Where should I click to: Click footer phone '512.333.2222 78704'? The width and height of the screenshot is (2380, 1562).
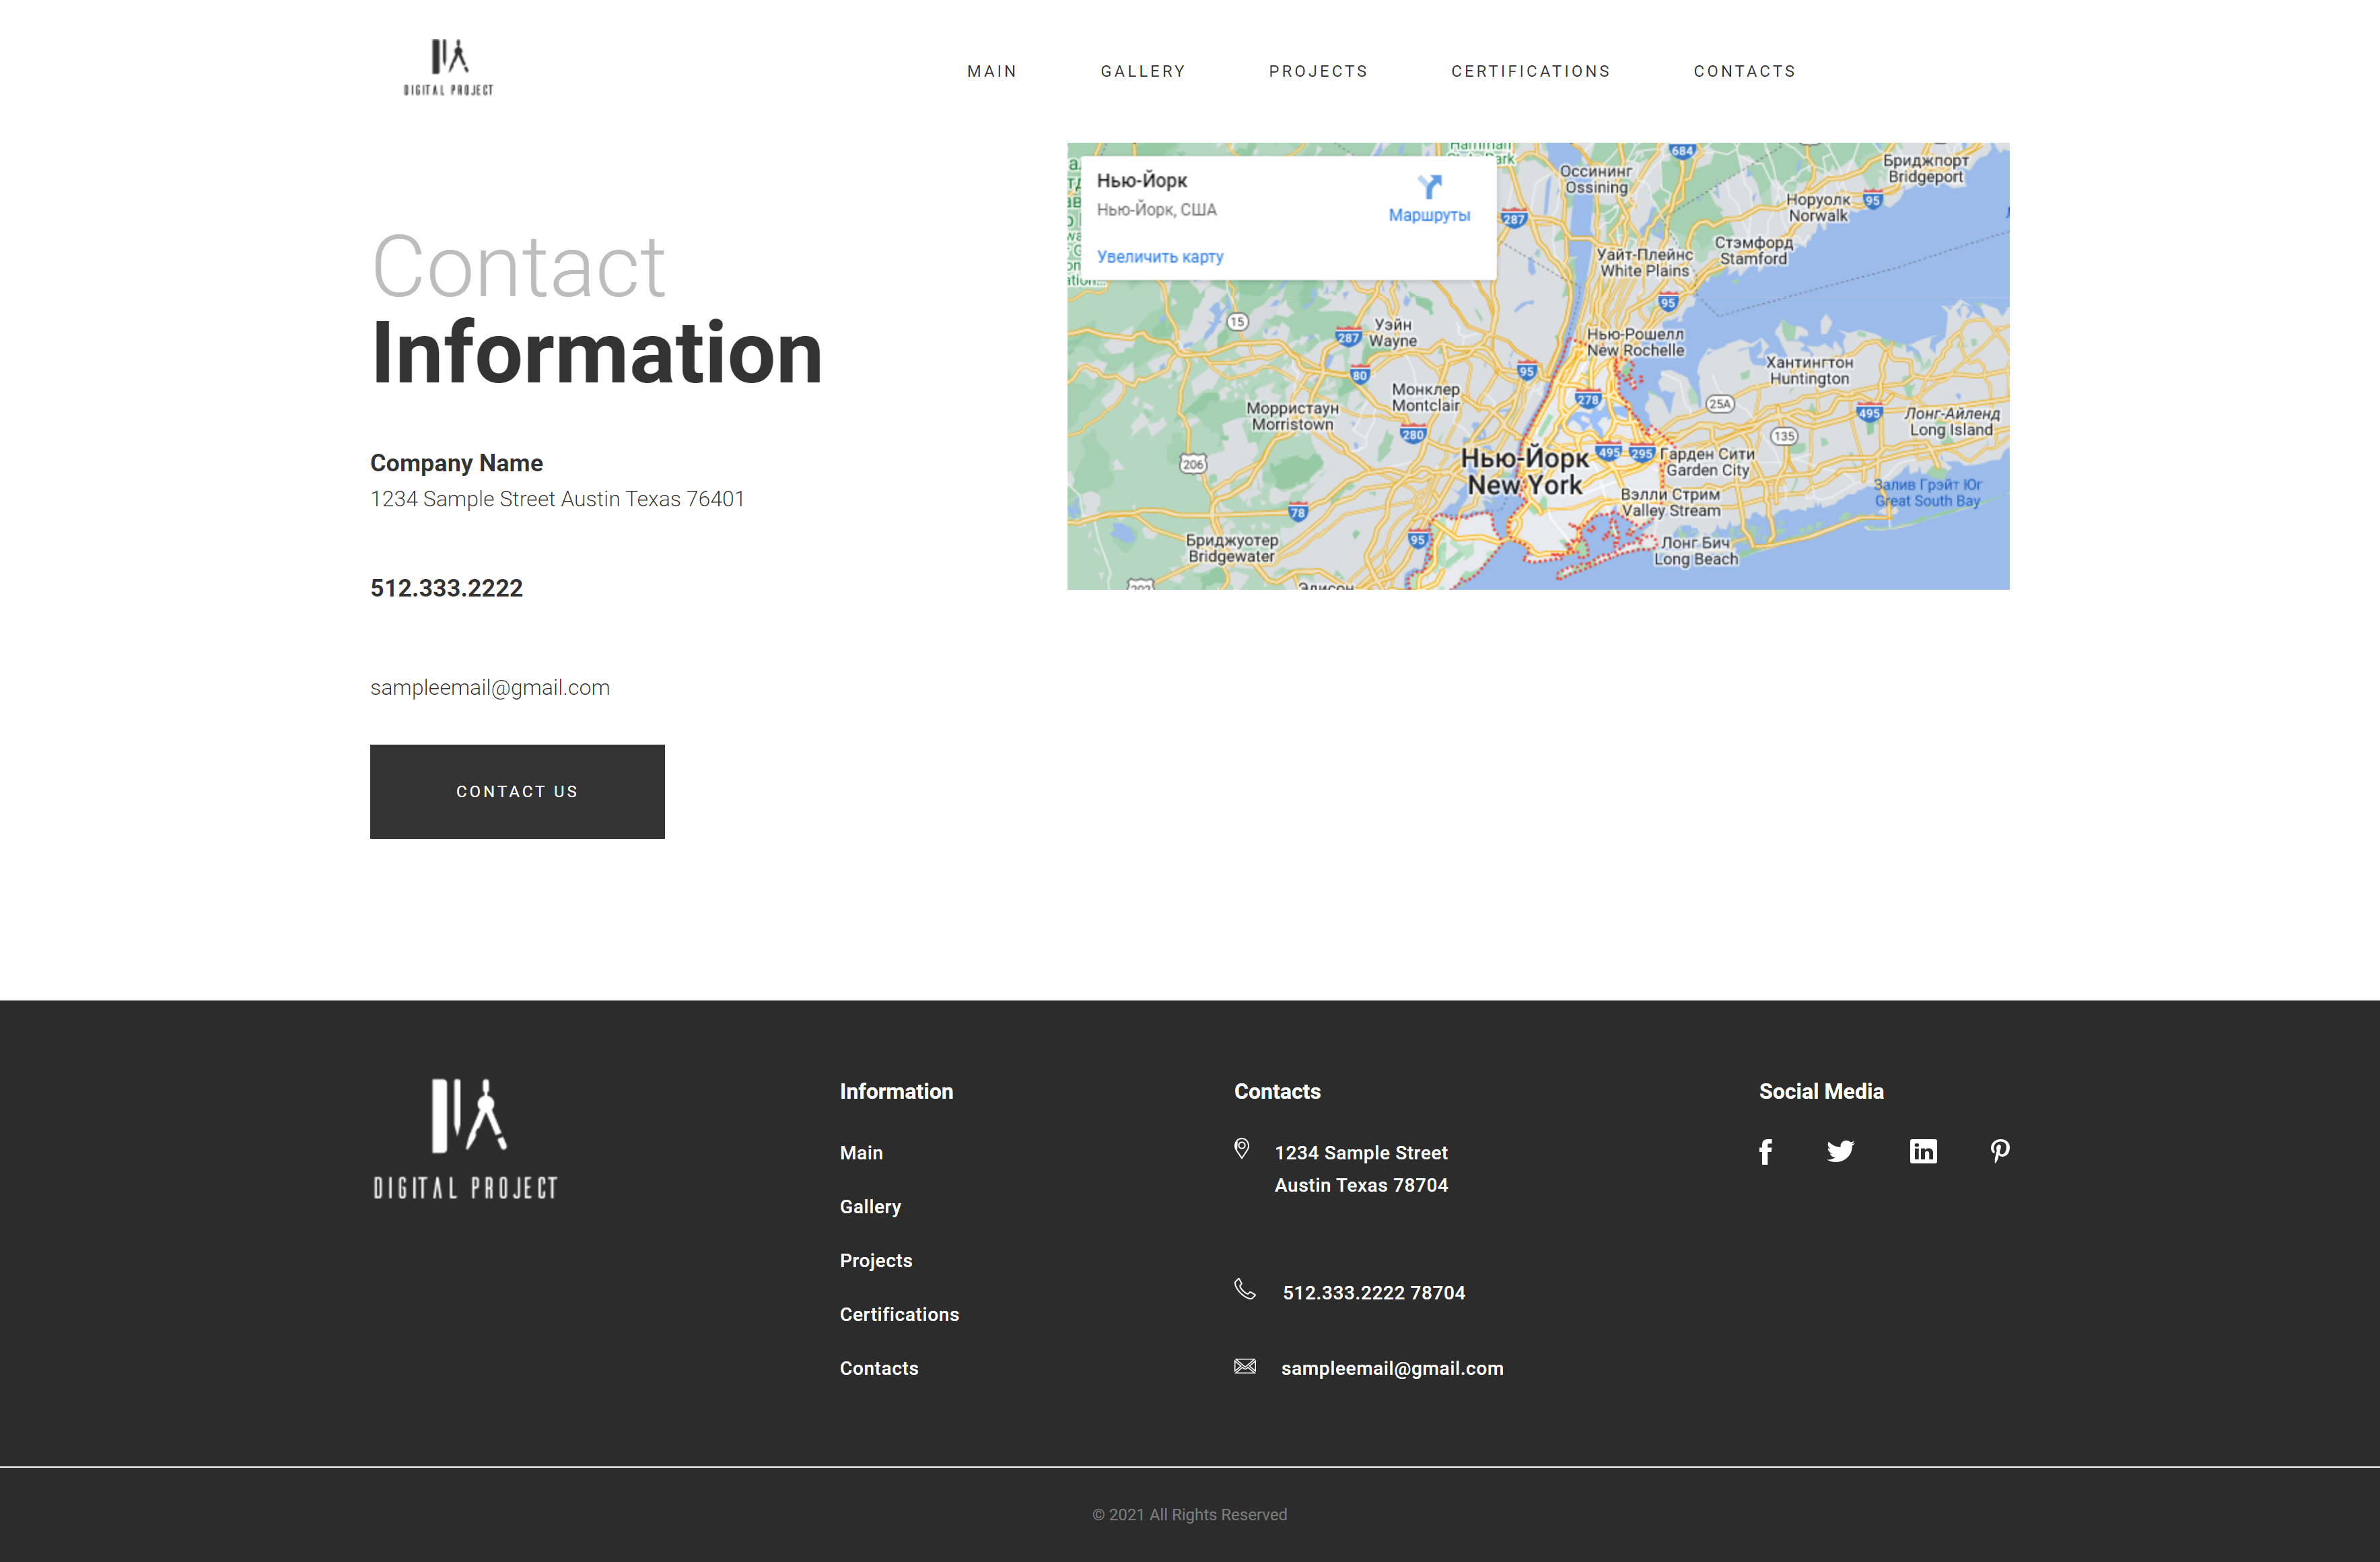point(1374,1293)
